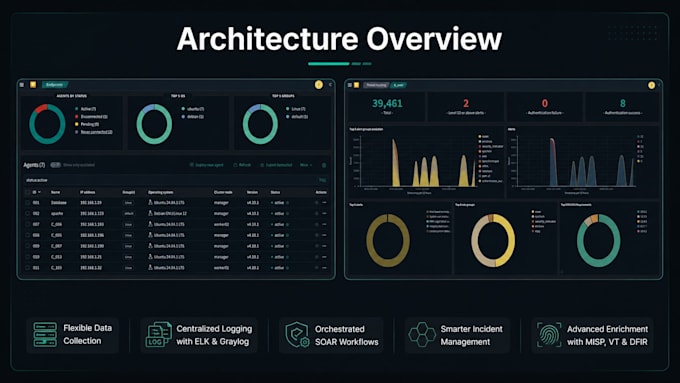The height and width of the screenshot is (383, 680).
Task: Check the select-all checkbox in agents table header
Action: [28, 192]
